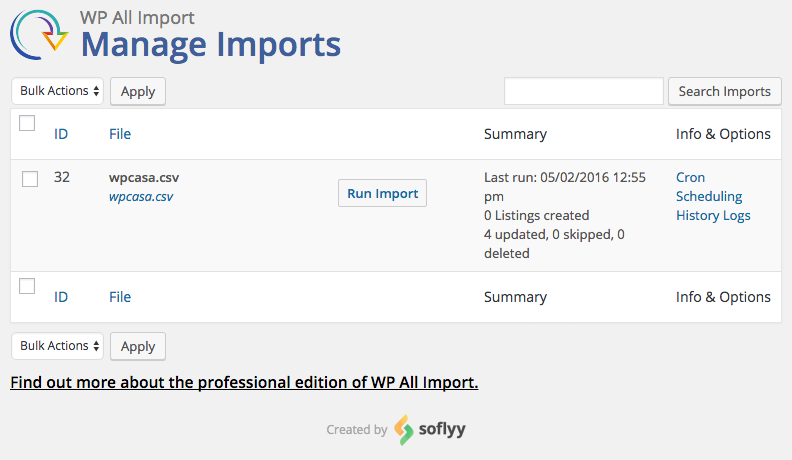The image size is (792, 460).
Task: Toggle the select-all checkbox in the table footer
Action: tap(27, 286)
